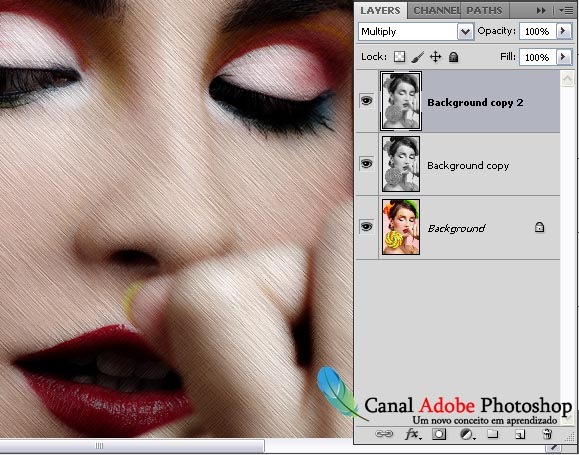
Task: Open the Multiply blend mode dropdown
Action: point(416,32)
